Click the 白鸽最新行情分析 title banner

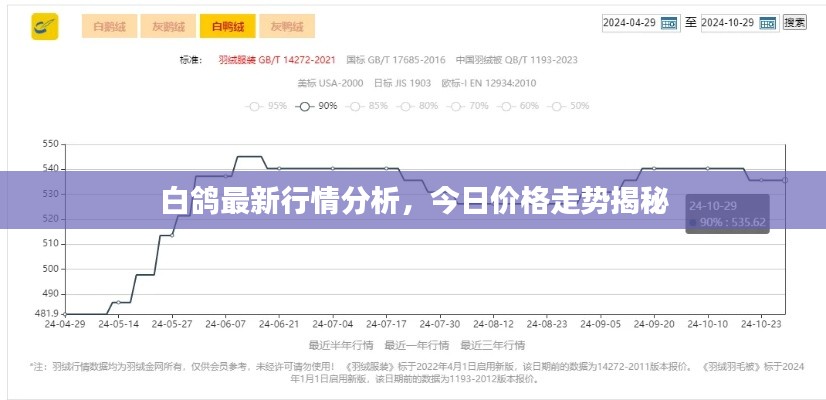pyautogui.click(x=412, y=200)
